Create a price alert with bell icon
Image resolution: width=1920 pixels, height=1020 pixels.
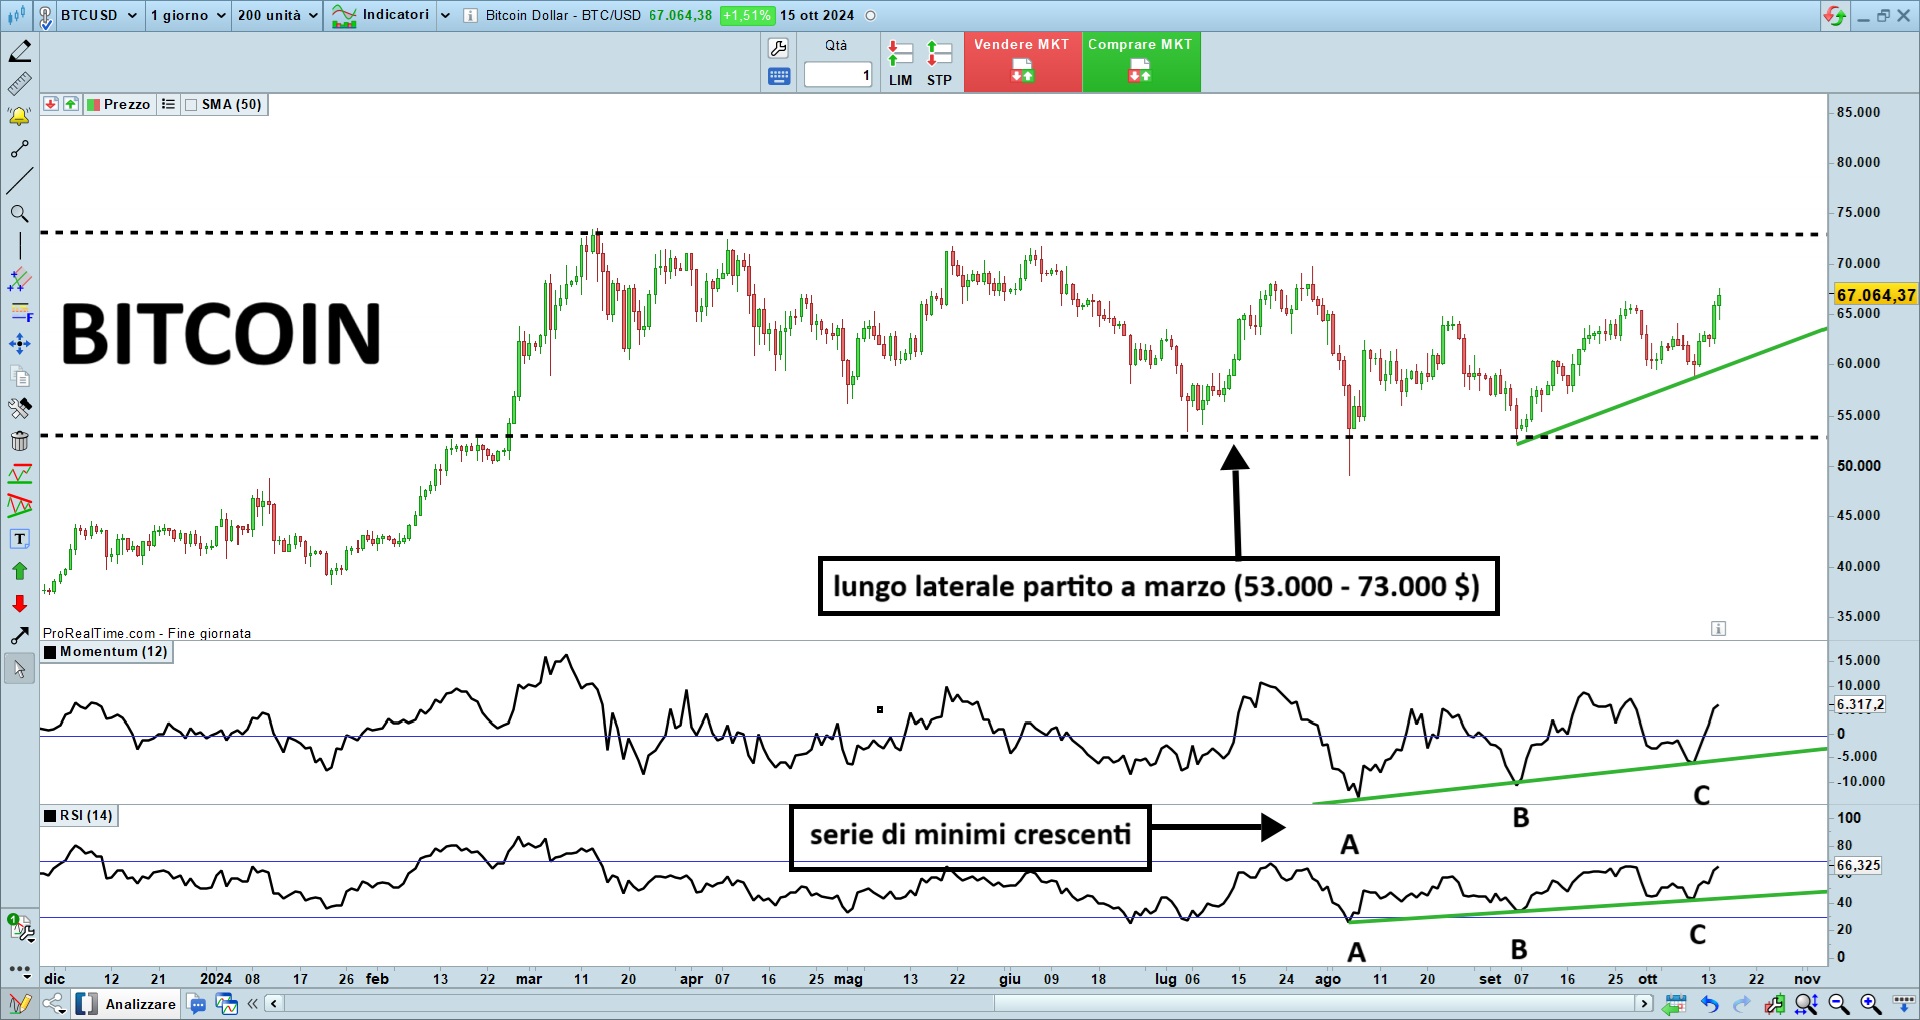19,117
